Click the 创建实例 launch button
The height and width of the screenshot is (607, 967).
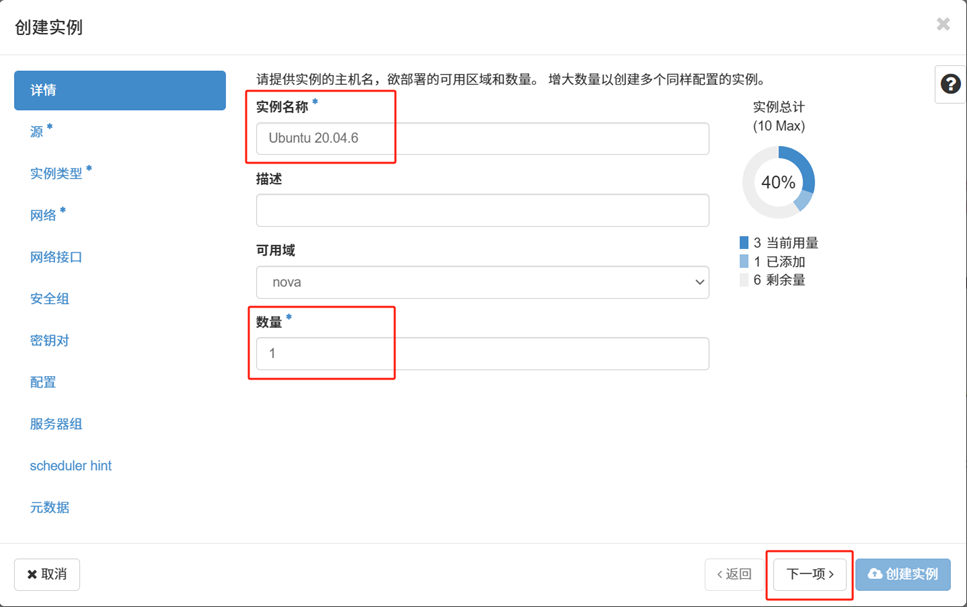click(903, 574)
